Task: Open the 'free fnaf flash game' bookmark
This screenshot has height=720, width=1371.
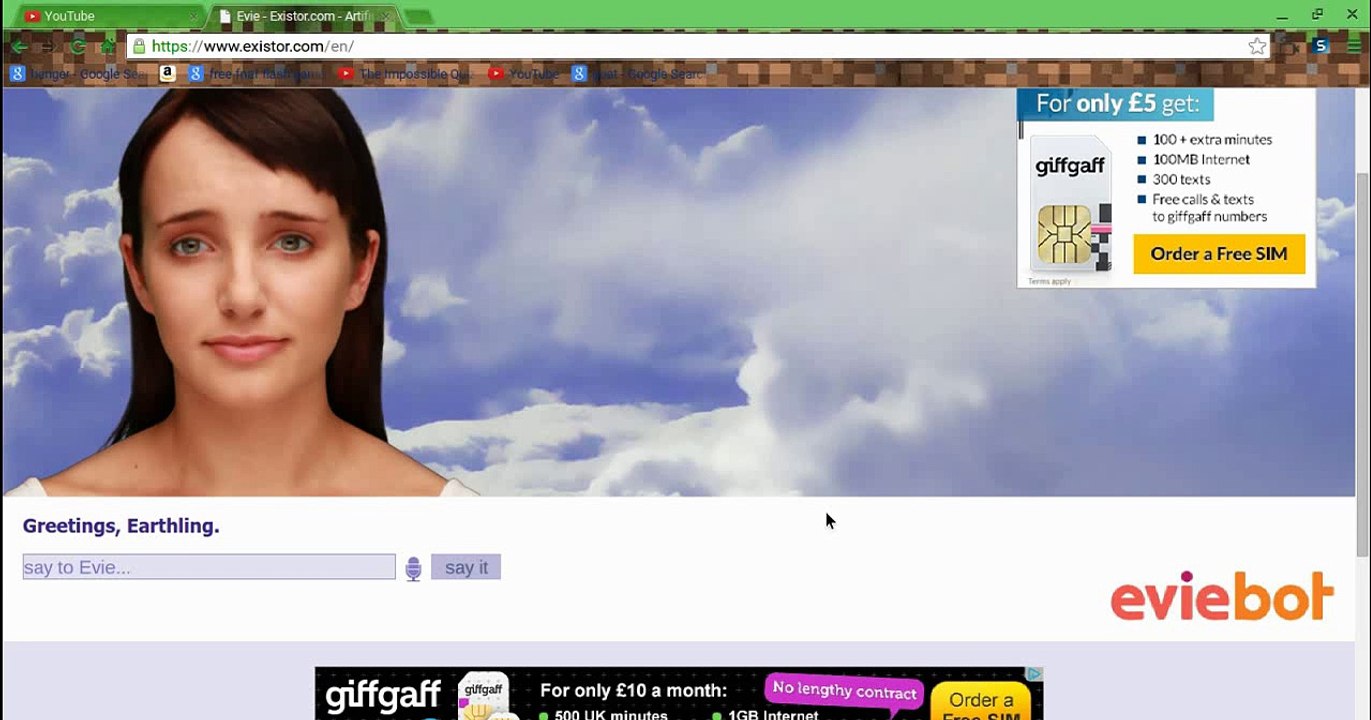Action: pyautogui.click(x=257, y=73)
